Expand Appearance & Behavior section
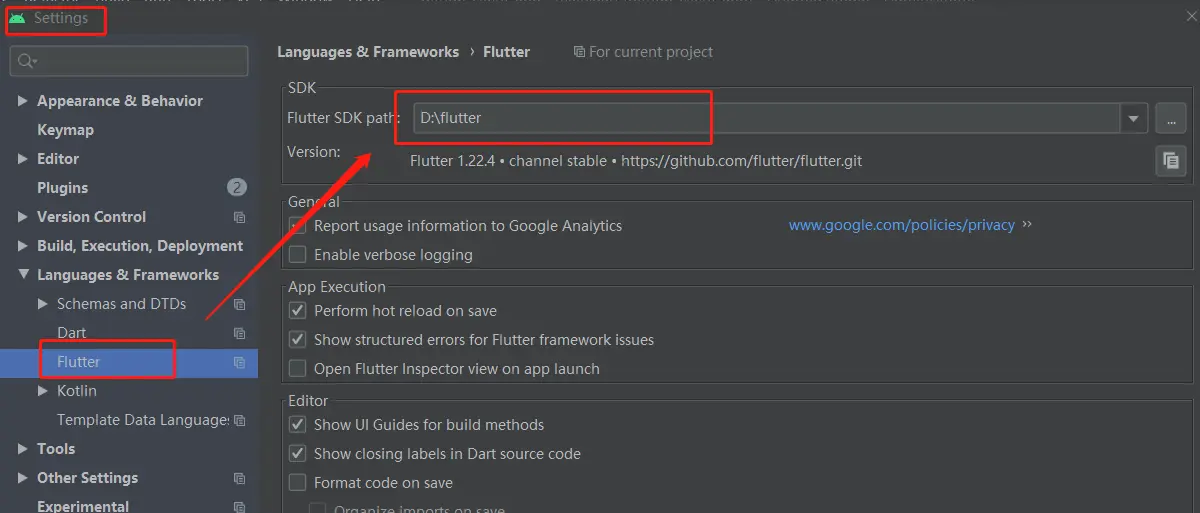The height and width of the screenshot is (513, 1200). (23, 101)
